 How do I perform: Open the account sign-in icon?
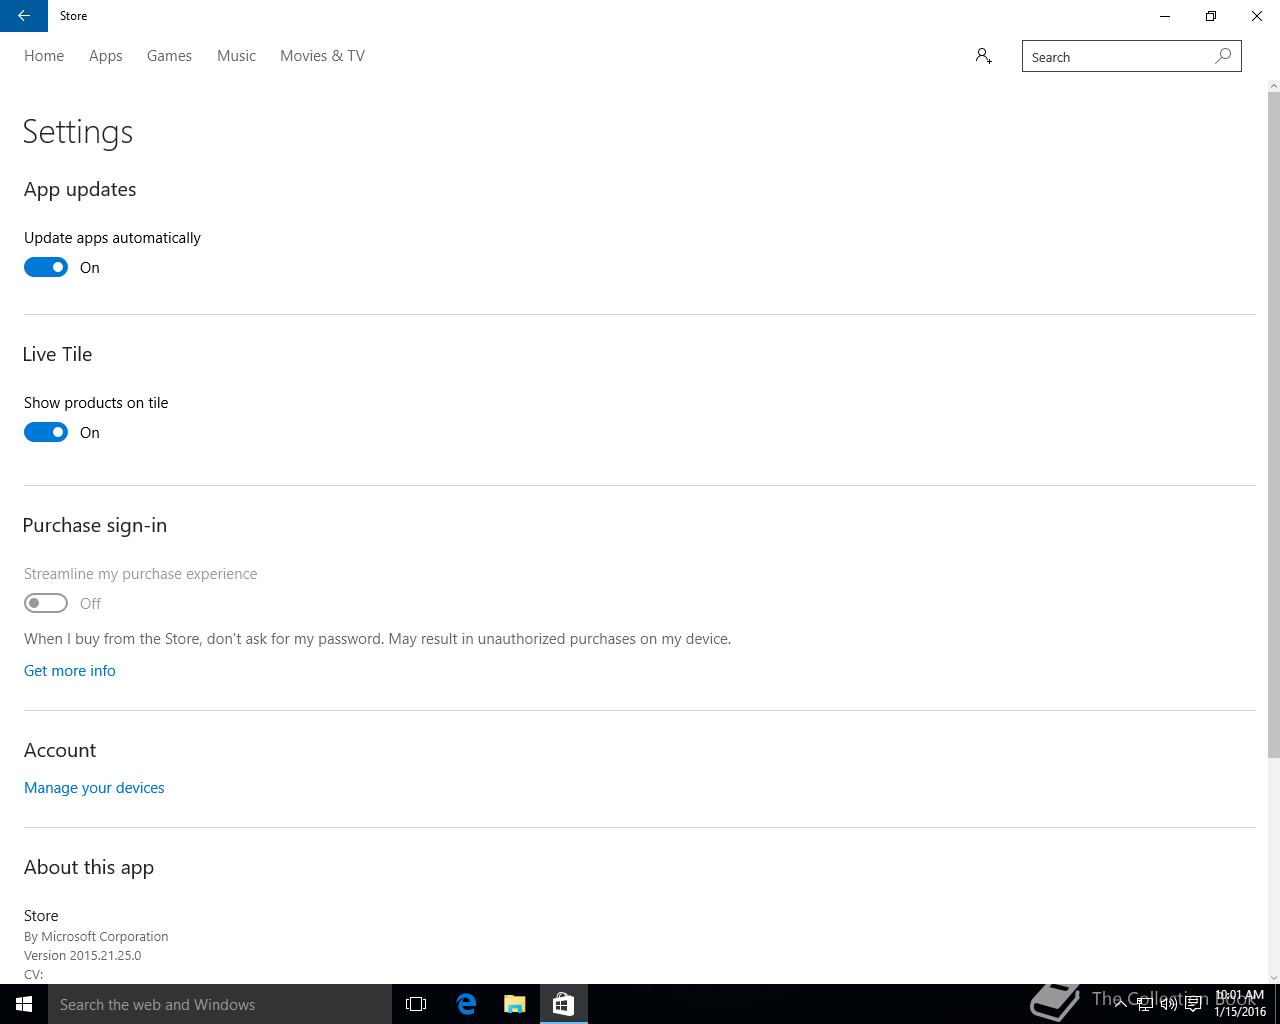click(x=984, y=56)
